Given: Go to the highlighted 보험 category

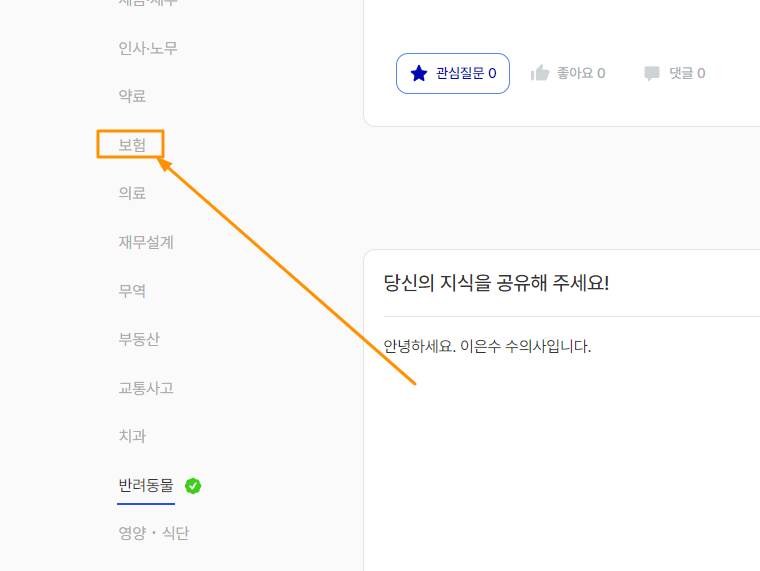Looking at the screenshot, I should [x=132, y=145].
